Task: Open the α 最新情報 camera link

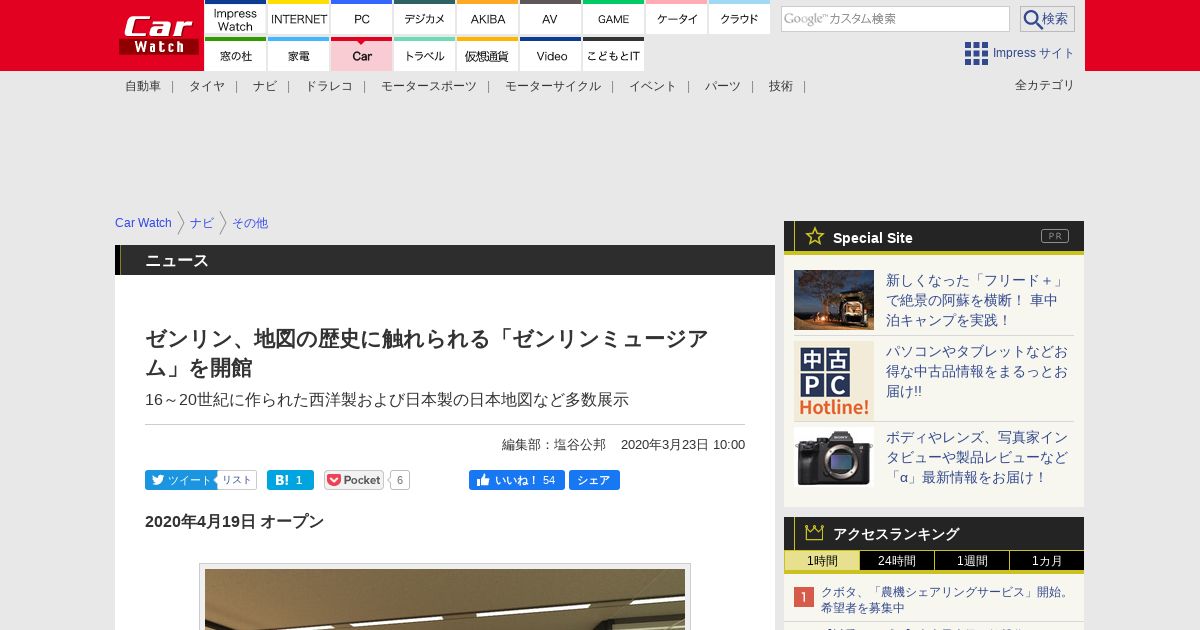Action: click(x=977, y=457)
